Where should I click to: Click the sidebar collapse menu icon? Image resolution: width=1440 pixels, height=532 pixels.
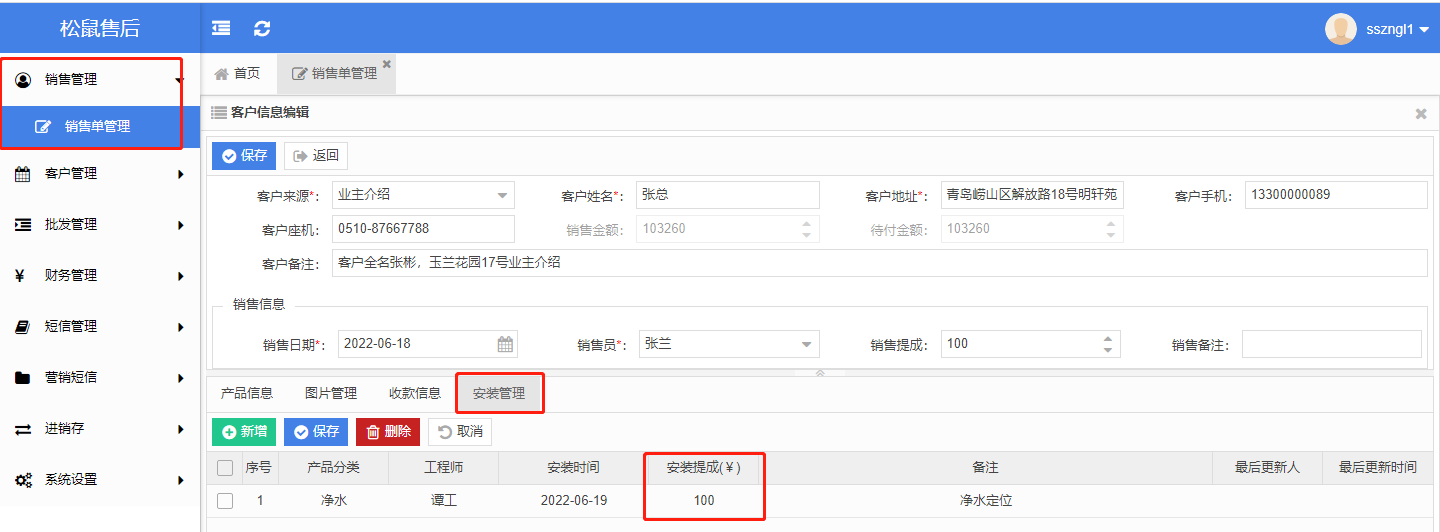point(221,28)
